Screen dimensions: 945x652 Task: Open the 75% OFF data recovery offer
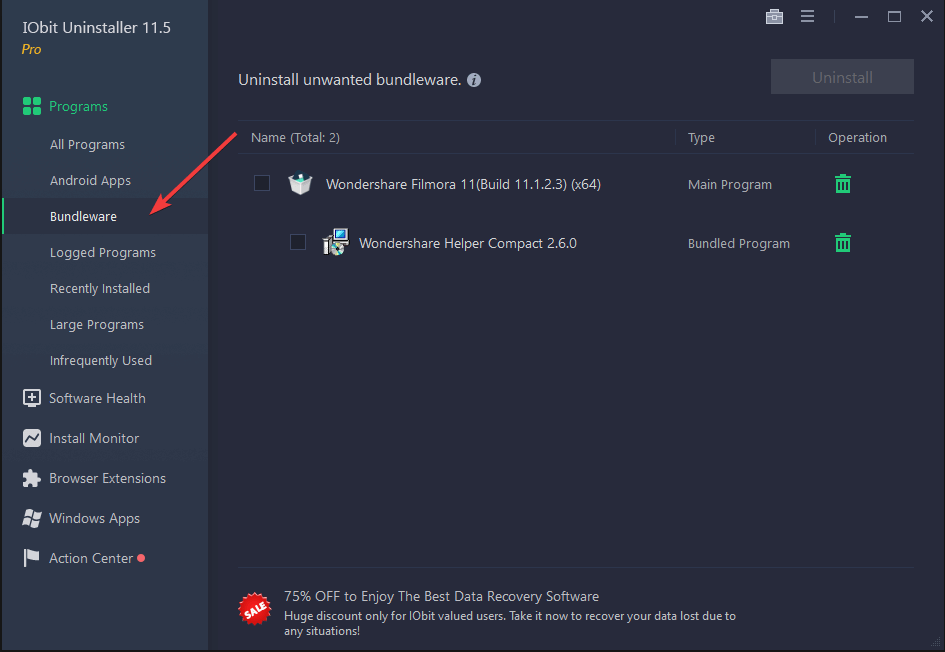pyautogui.click(x=441, y=597)
